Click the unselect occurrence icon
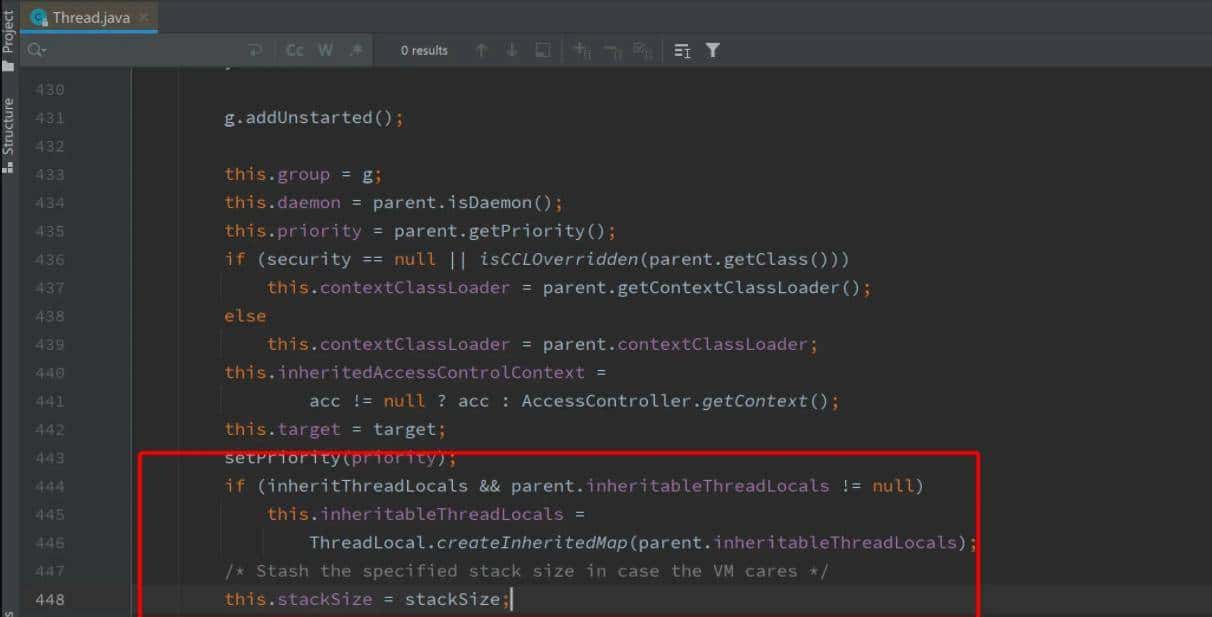Viewport: 1212px width, 617px height. pyautogui.click(x=640, y=50)
